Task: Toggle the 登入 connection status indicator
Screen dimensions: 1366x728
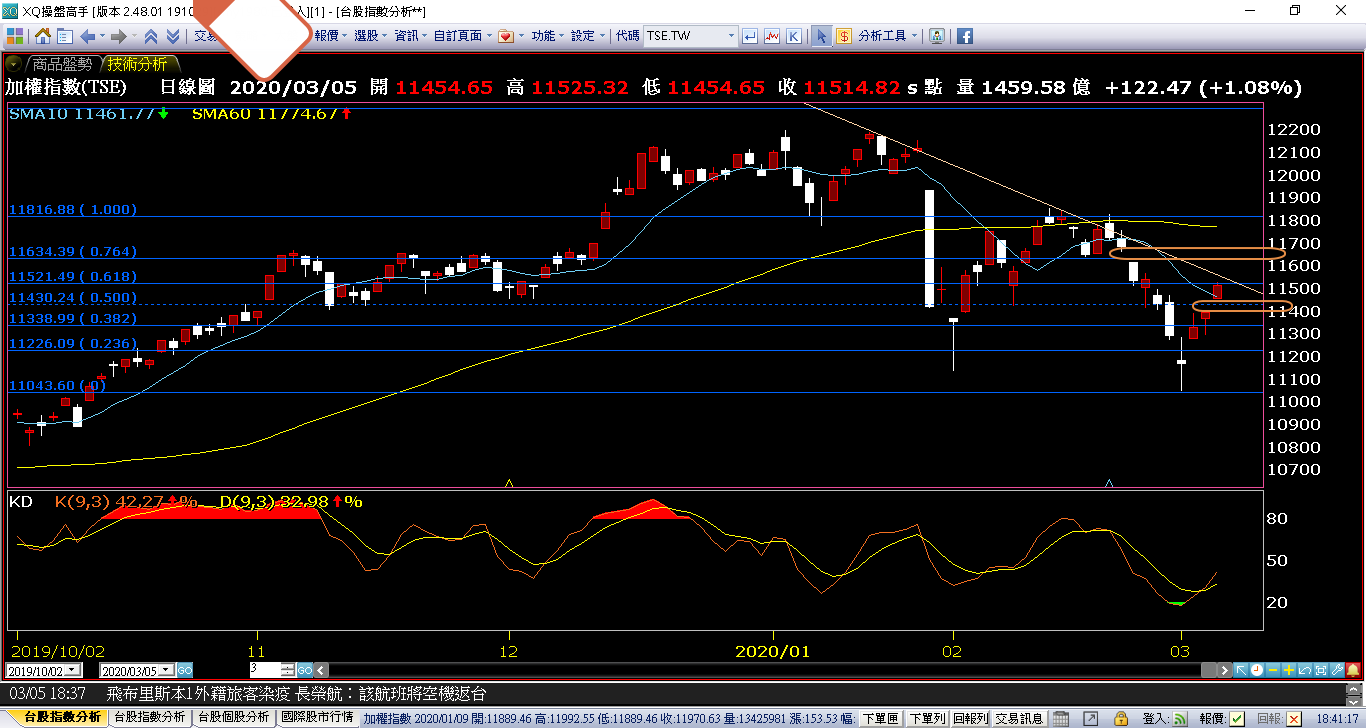Action: (x=1181, y=718)
